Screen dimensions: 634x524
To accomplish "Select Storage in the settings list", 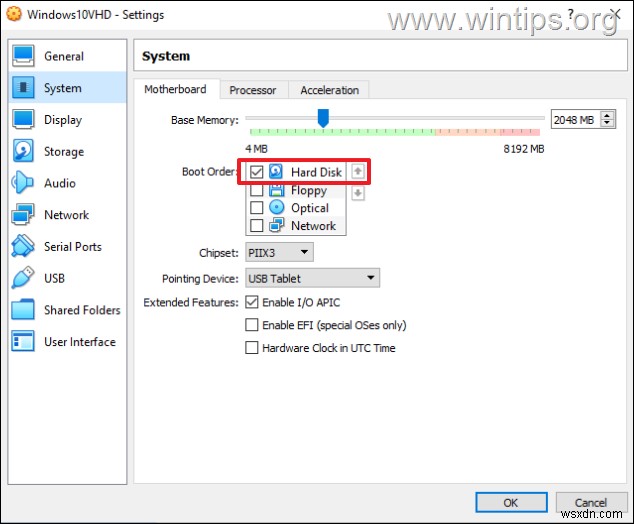I will (x=68, y=151).
